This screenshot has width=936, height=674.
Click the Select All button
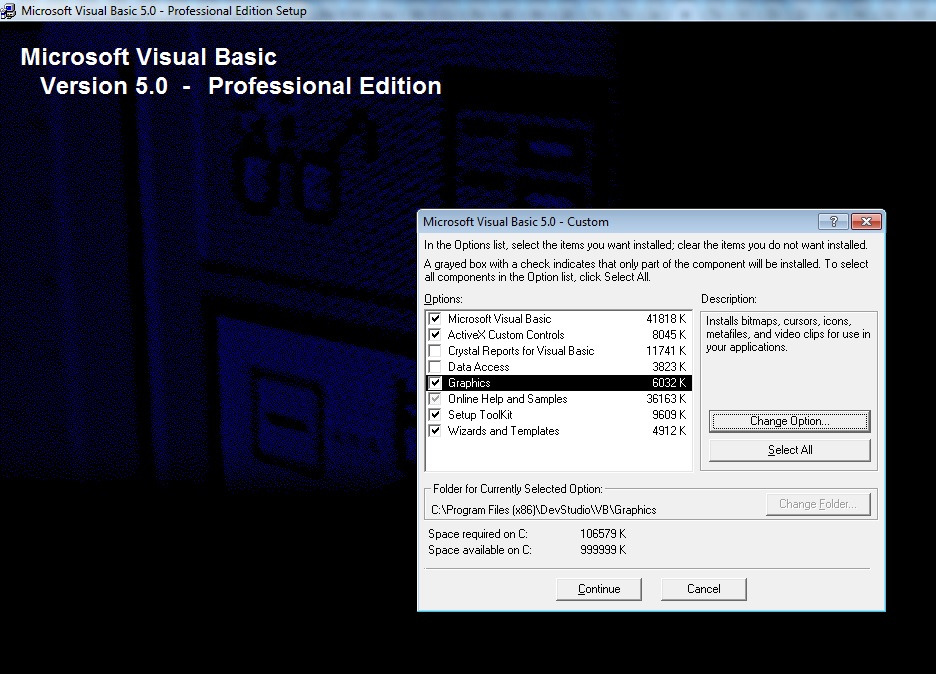[x=789, y=450]
